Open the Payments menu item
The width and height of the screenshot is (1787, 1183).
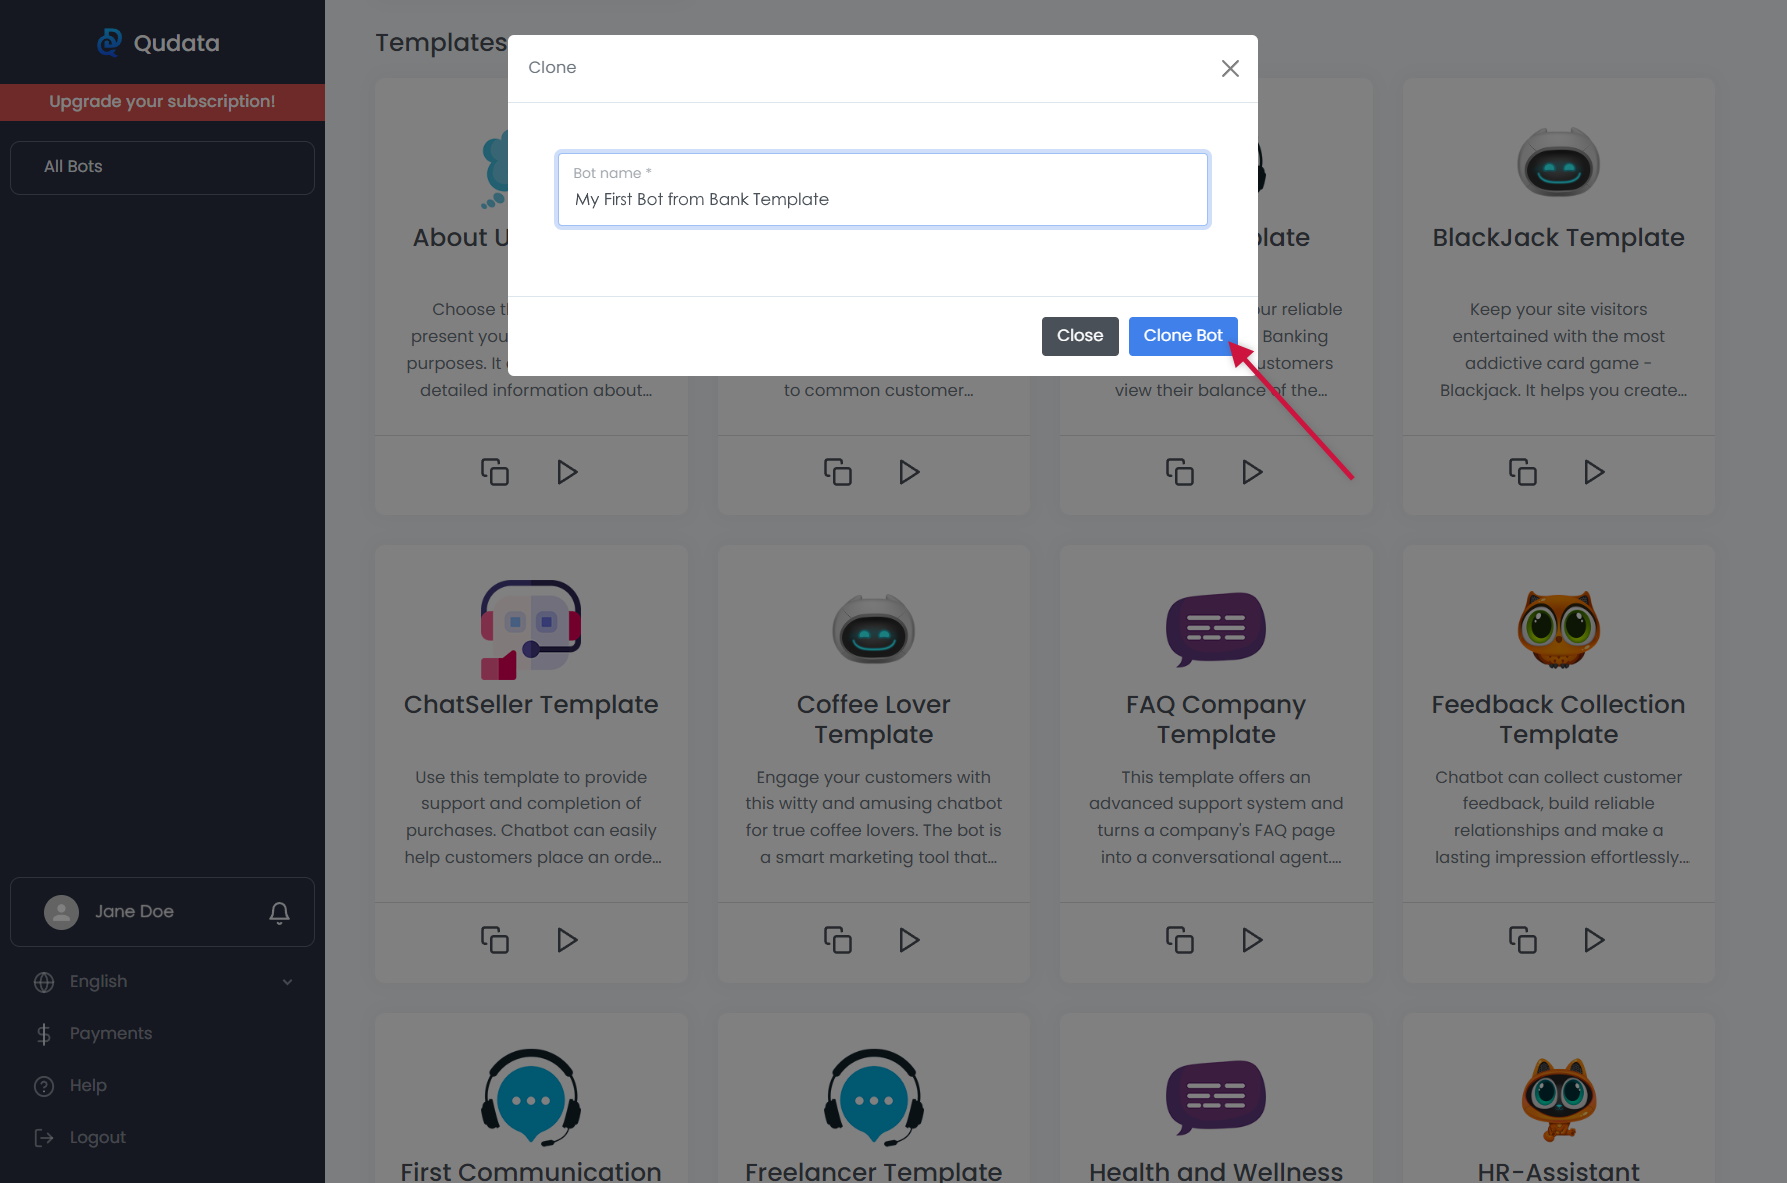(x=110, y=1034)
